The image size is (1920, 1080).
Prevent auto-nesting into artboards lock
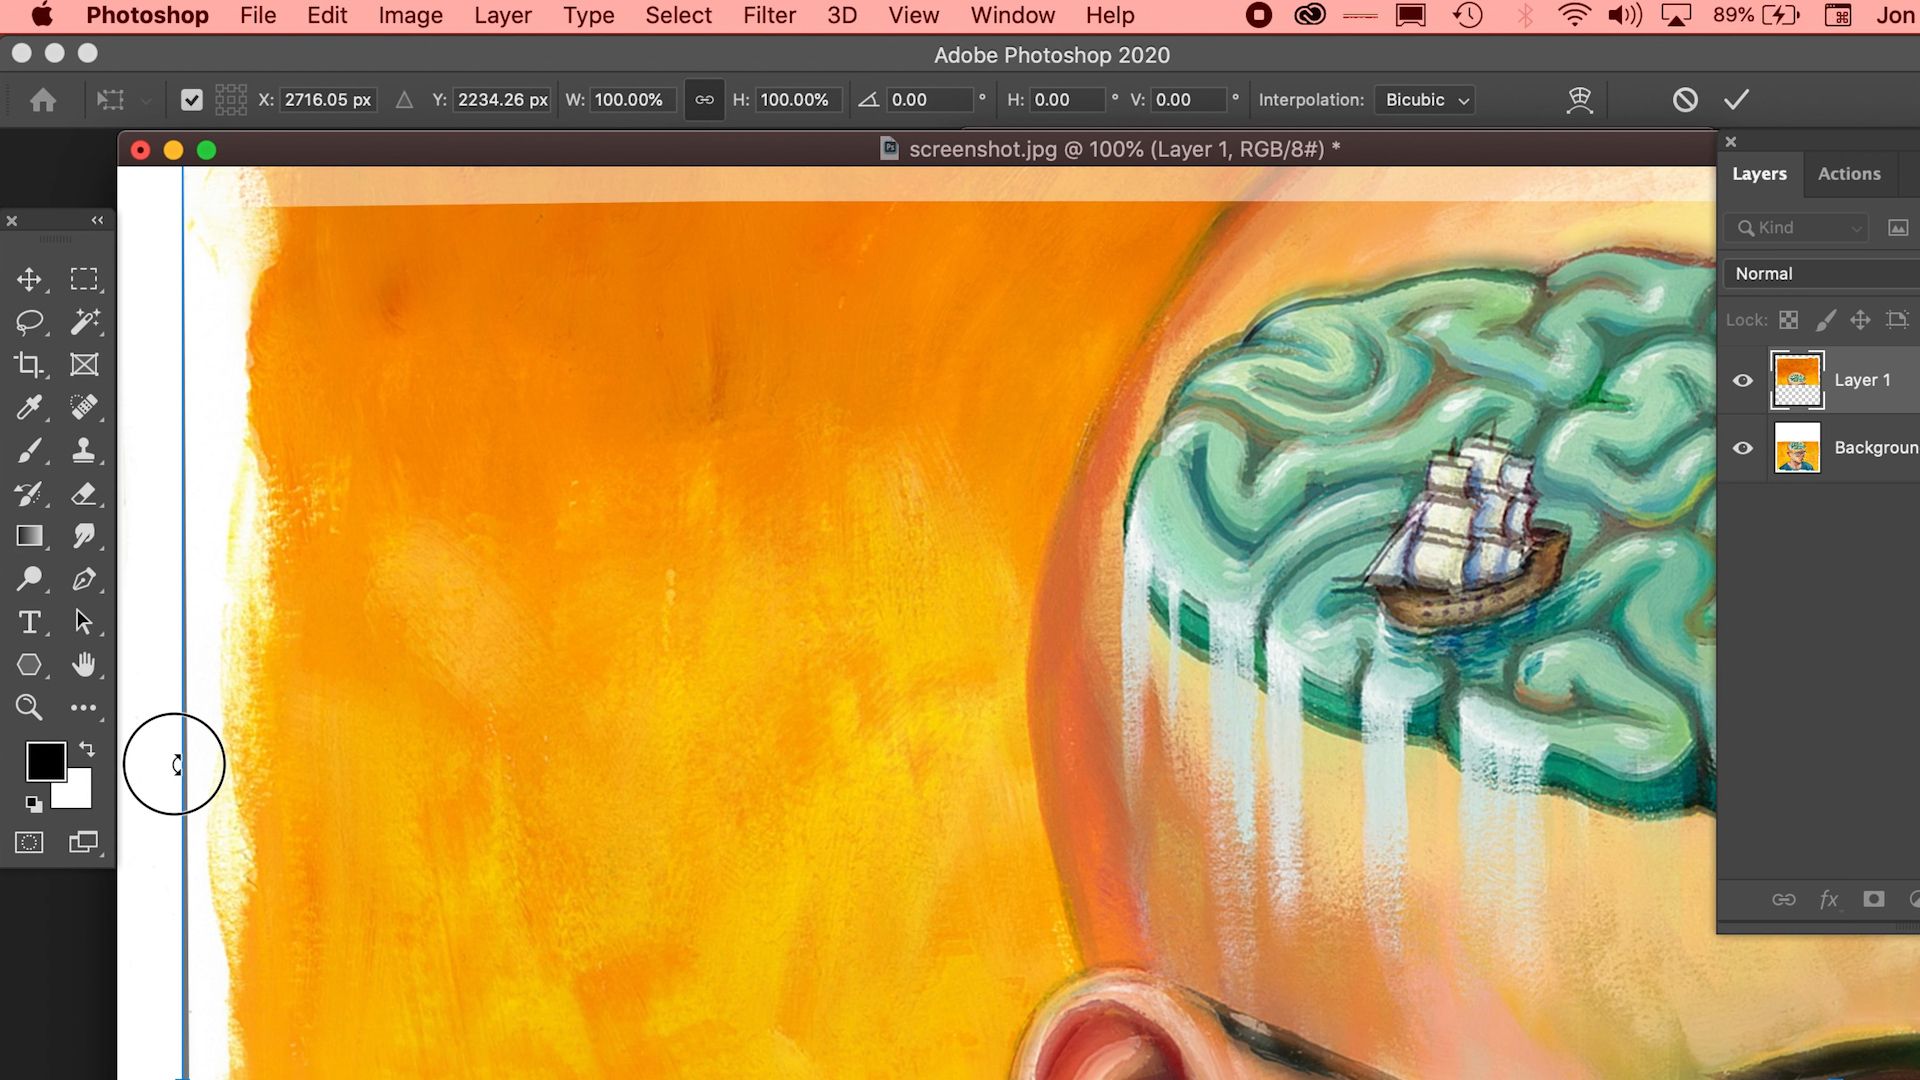pyautogui.click(x=1897, y=320)
